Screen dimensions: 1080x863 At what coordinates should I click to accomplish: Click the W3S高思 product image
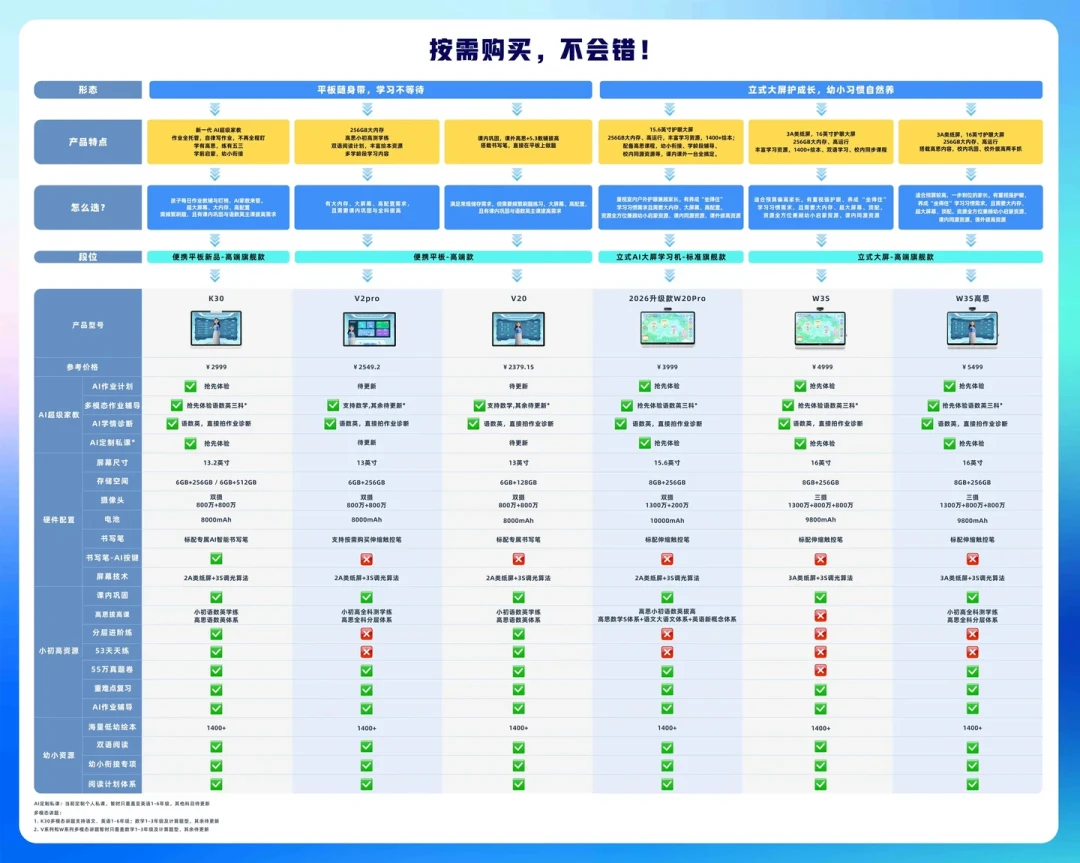click(x=973, y=328)
